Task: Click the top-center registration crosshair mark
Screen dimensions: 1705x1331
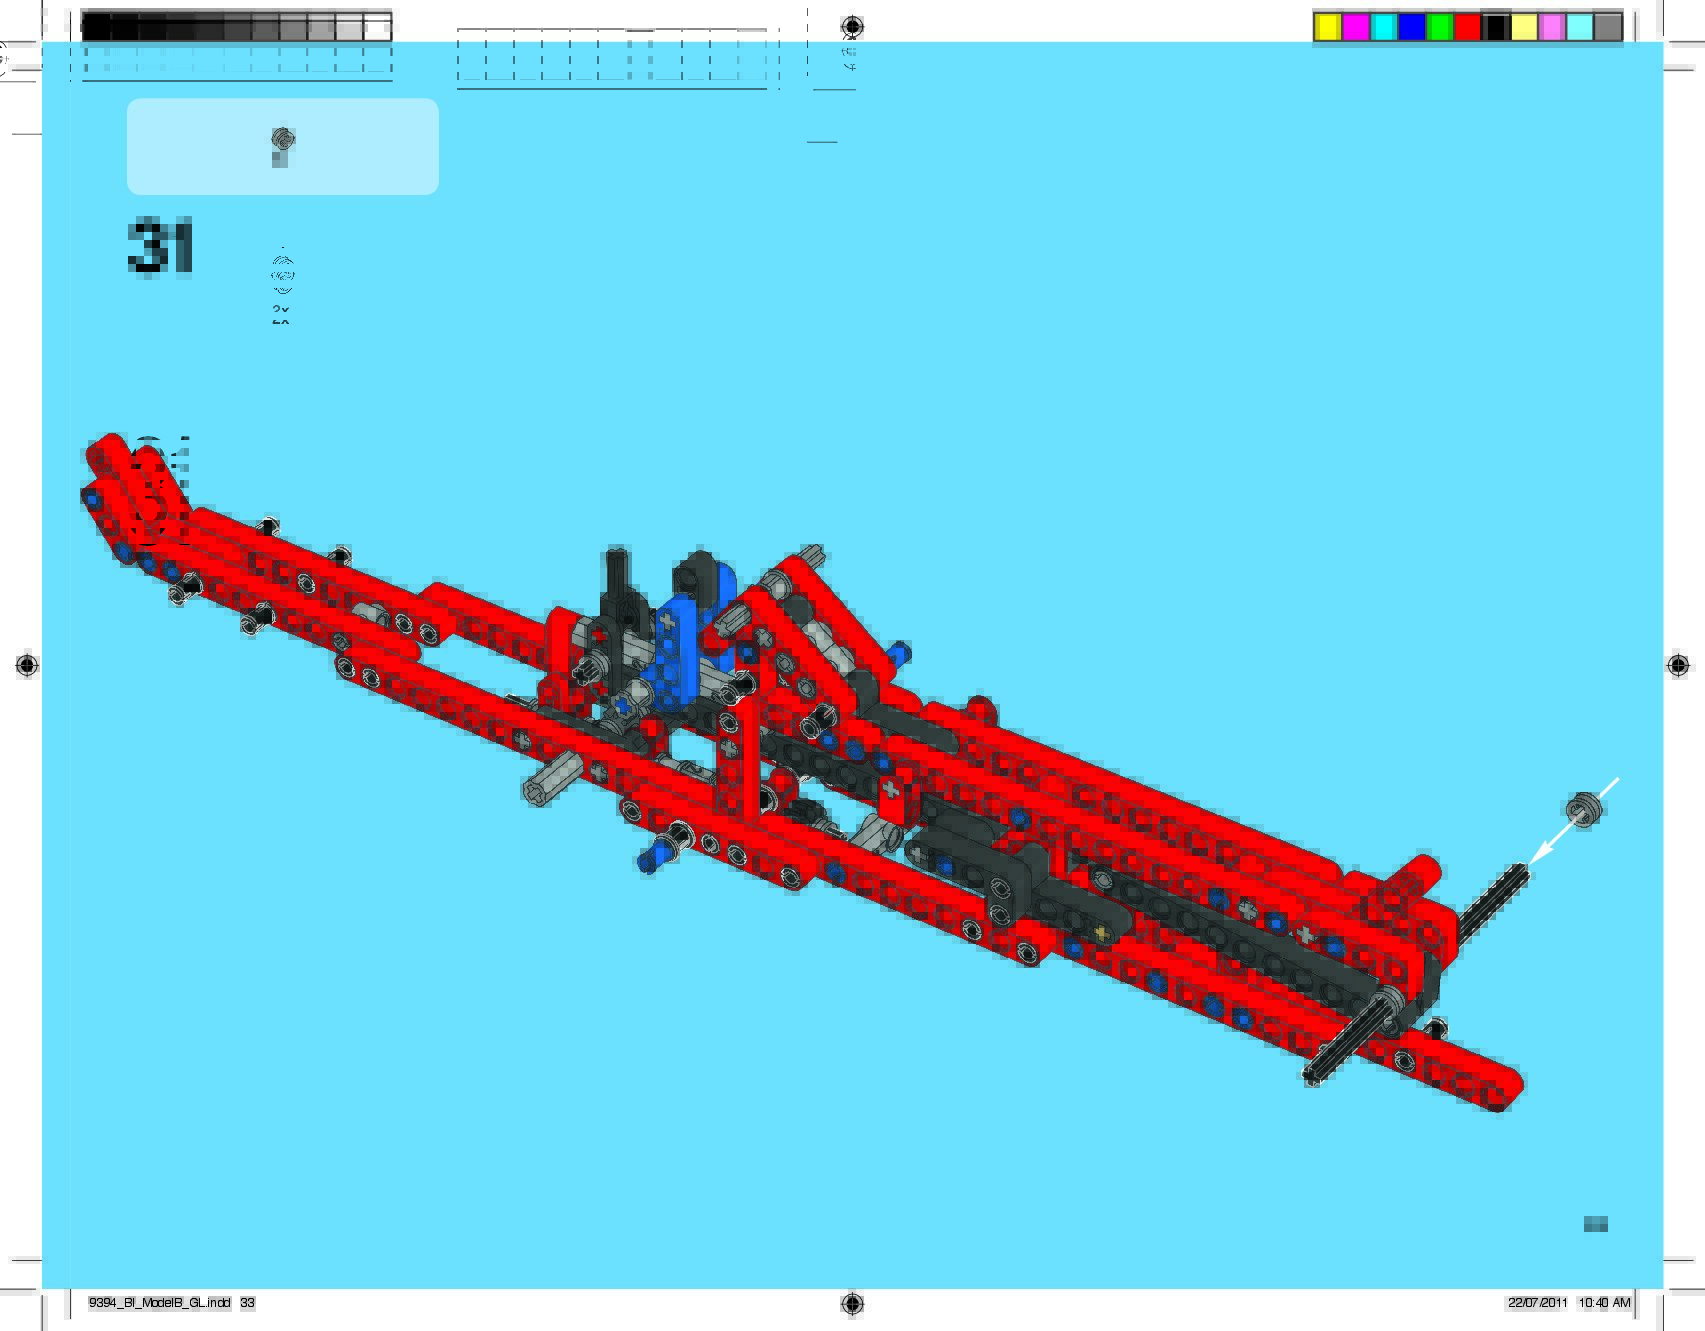Action: (x=852, y=26)
